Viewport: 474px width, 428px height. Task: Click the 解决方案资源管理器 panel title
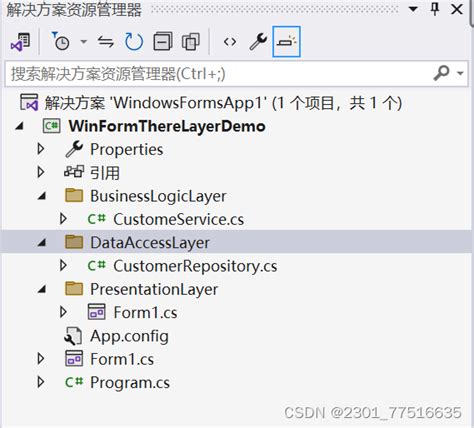pyautogui.click(x=74, y=10)
